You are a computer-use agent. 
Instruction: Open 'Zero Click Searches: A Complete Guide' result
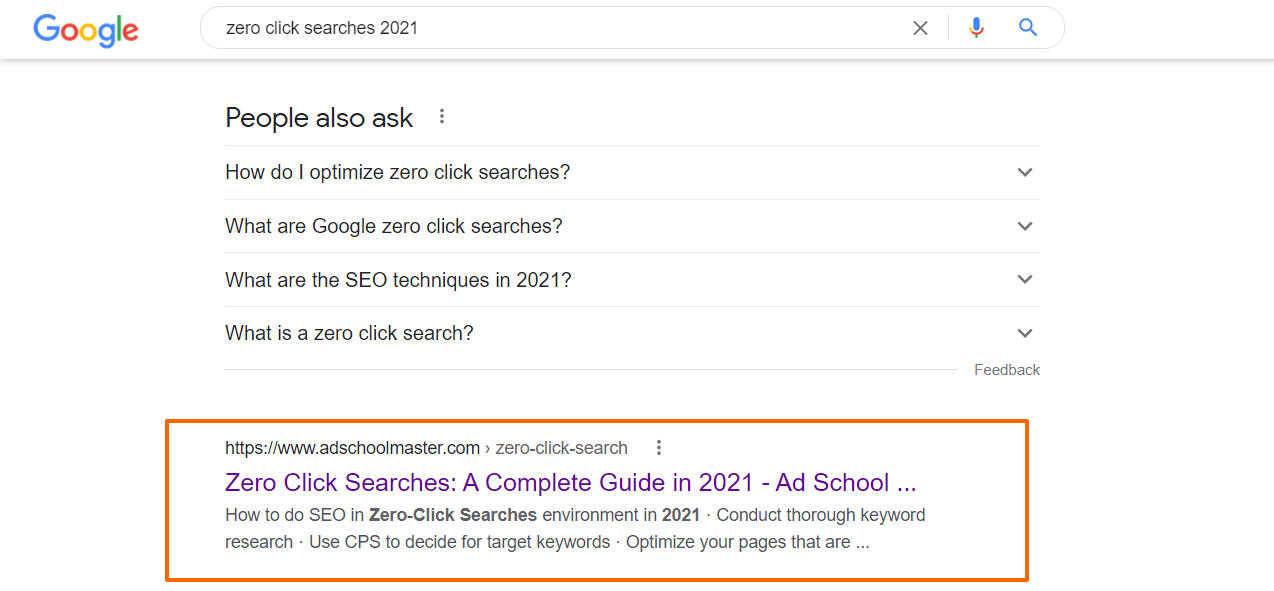tap(571, 483)
